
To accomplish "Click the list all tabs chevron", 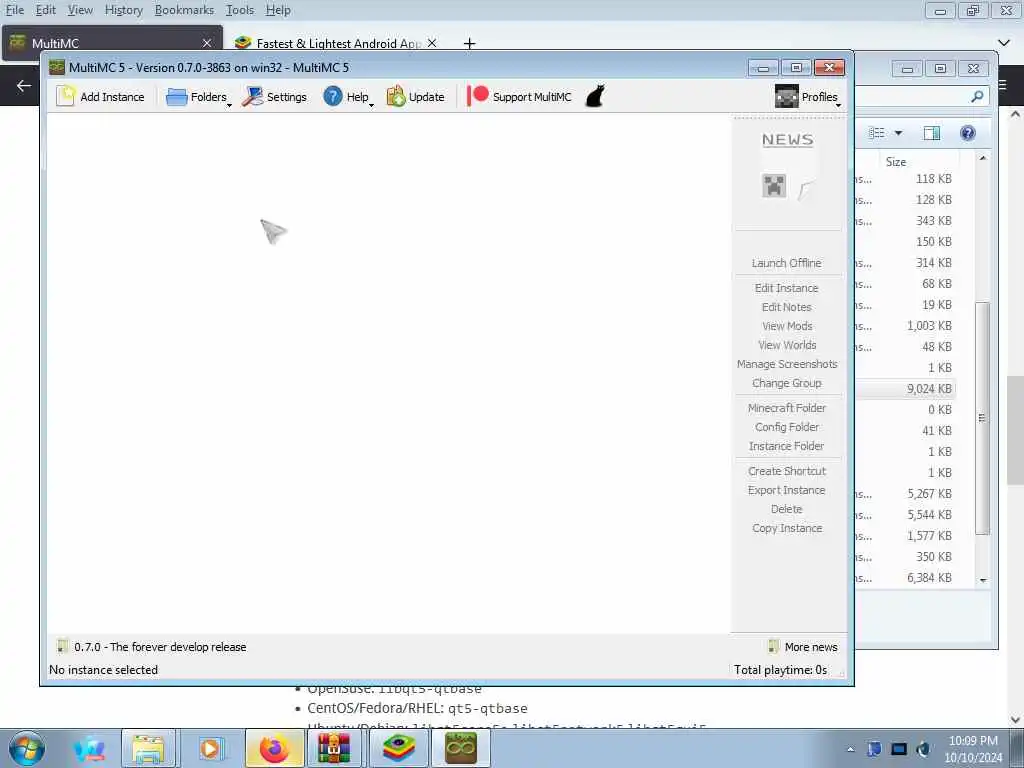I will 1004,43.
